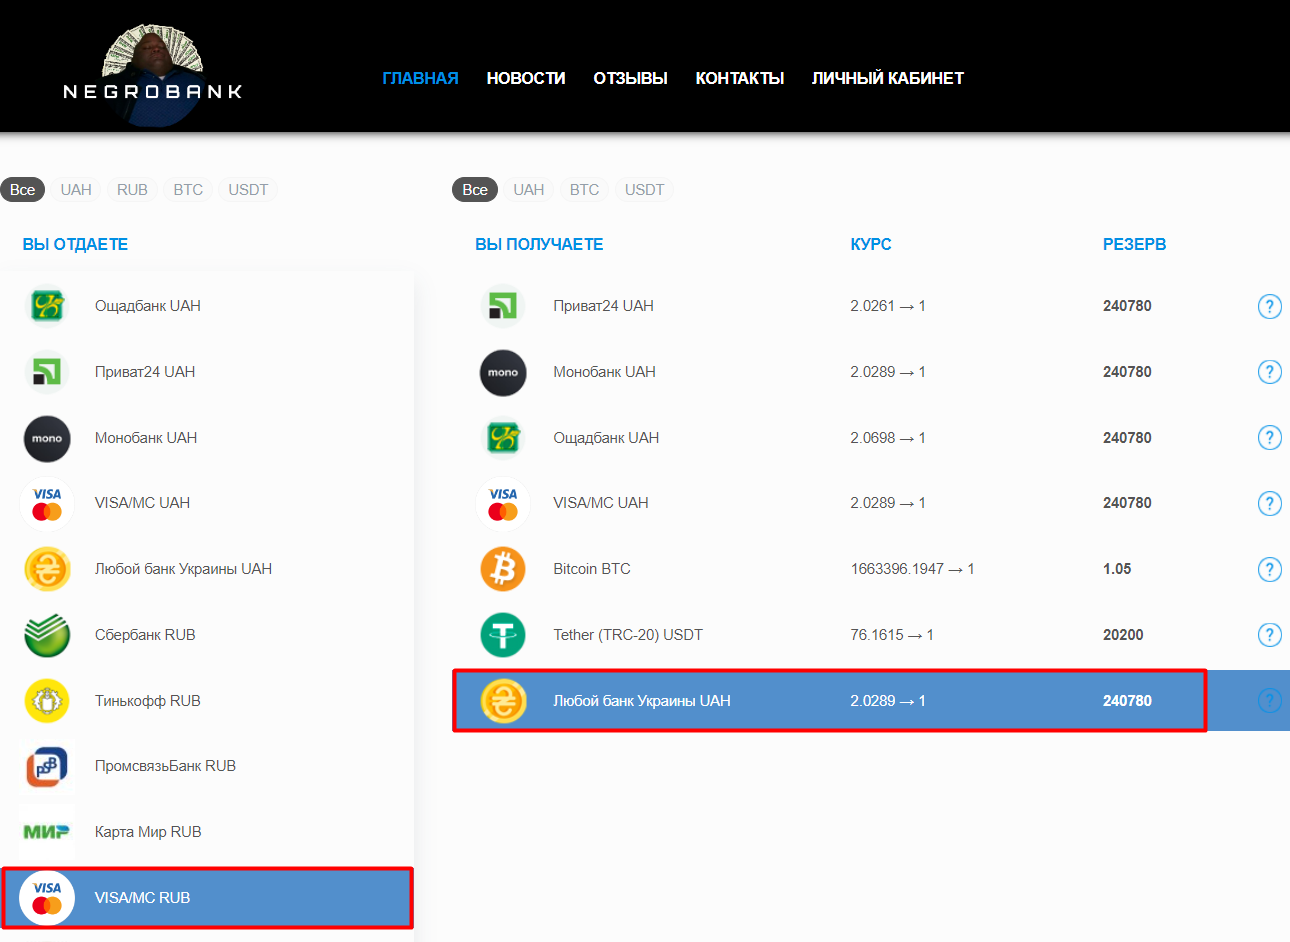1290x942 pixels.
Task: Click the РЕЗЕРВ column header
Action: tap(1134, 244)
